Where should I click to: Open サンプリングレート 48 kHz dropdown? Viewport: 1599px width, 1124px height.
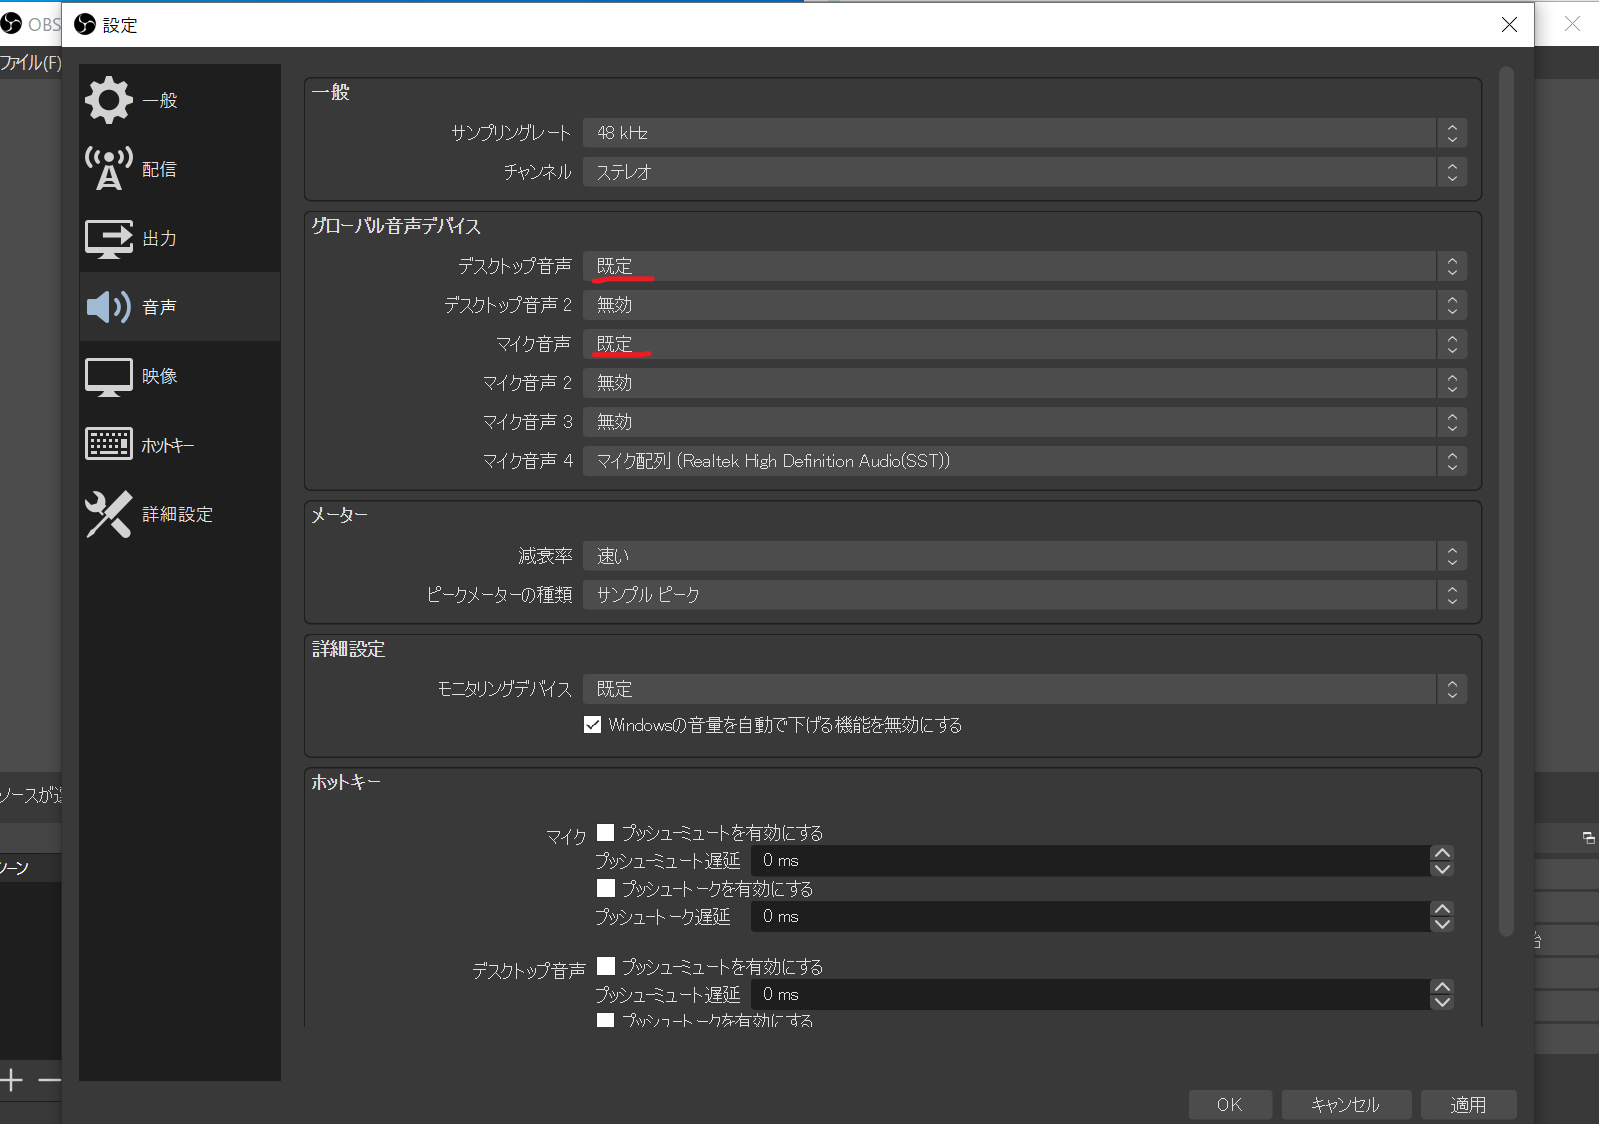[x=1025, y=133]
